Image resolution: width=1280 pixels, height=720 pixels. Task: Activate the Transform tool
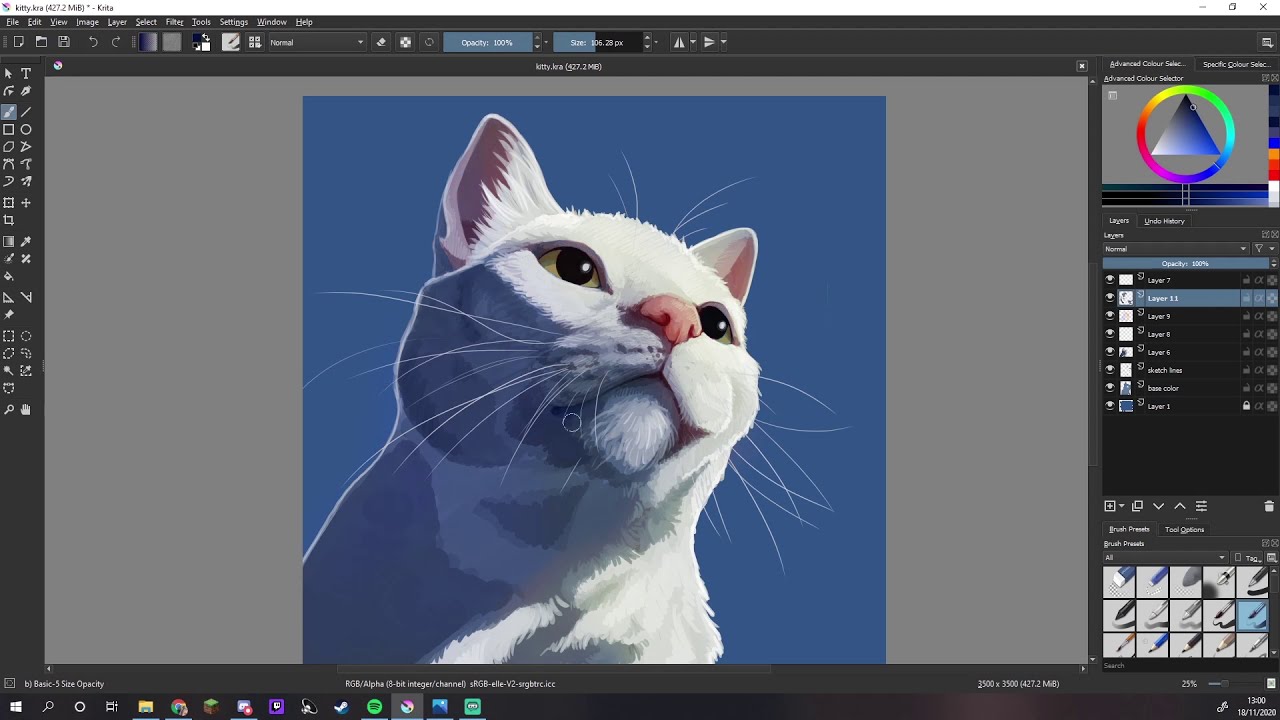pyautogui.click(x=9, y=203)
